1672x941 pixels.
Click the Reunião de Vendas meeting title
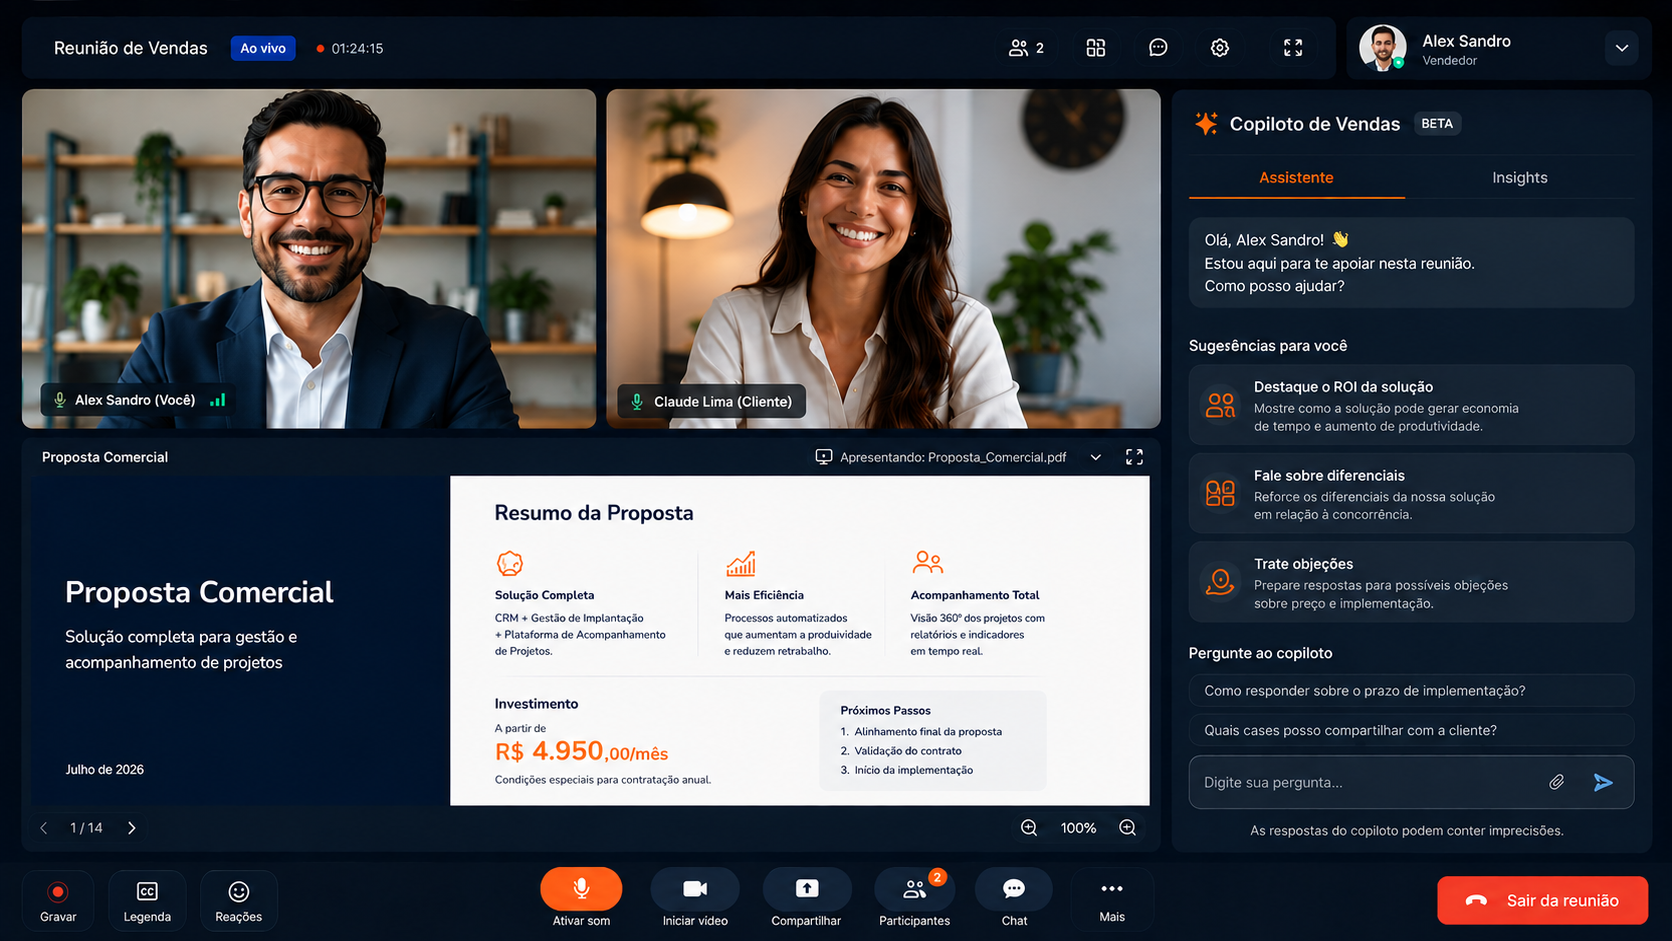(x=131, y=48)
